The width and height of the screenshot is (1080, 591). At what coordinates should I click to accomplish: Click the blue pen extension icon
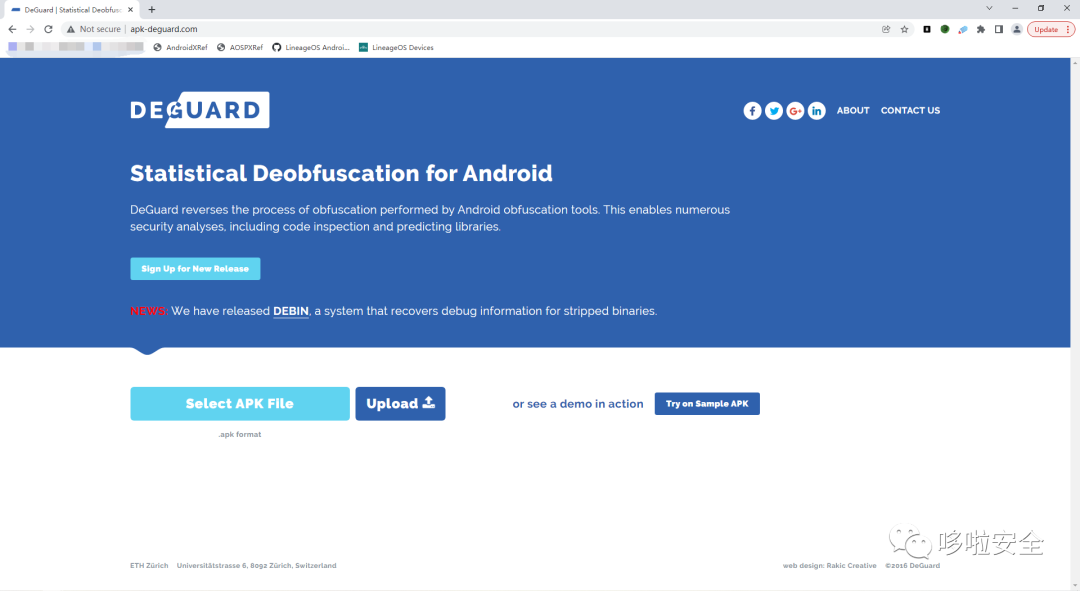point(963,29)
